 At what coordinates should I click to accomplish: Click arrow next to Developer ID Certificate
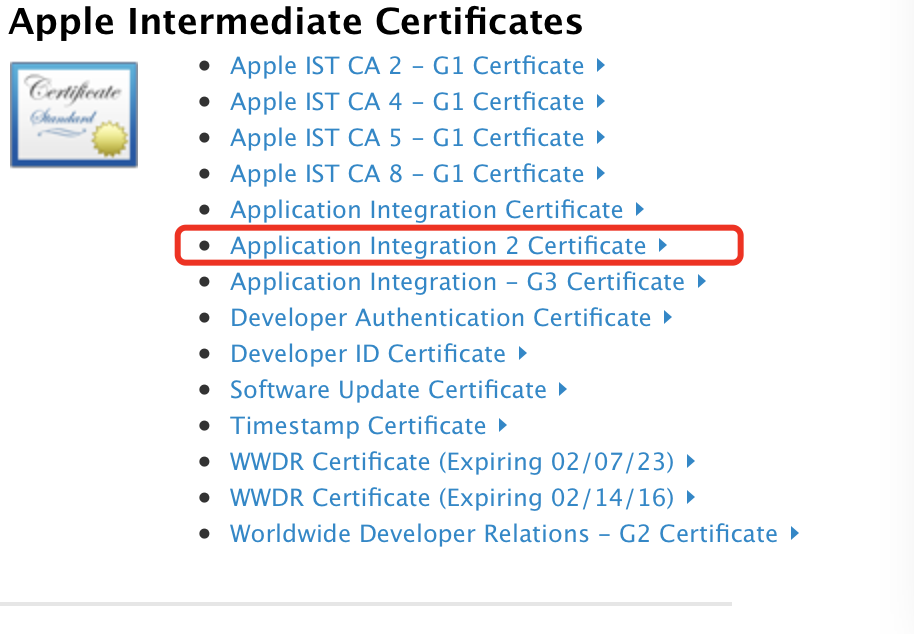(x=523, y=354)
